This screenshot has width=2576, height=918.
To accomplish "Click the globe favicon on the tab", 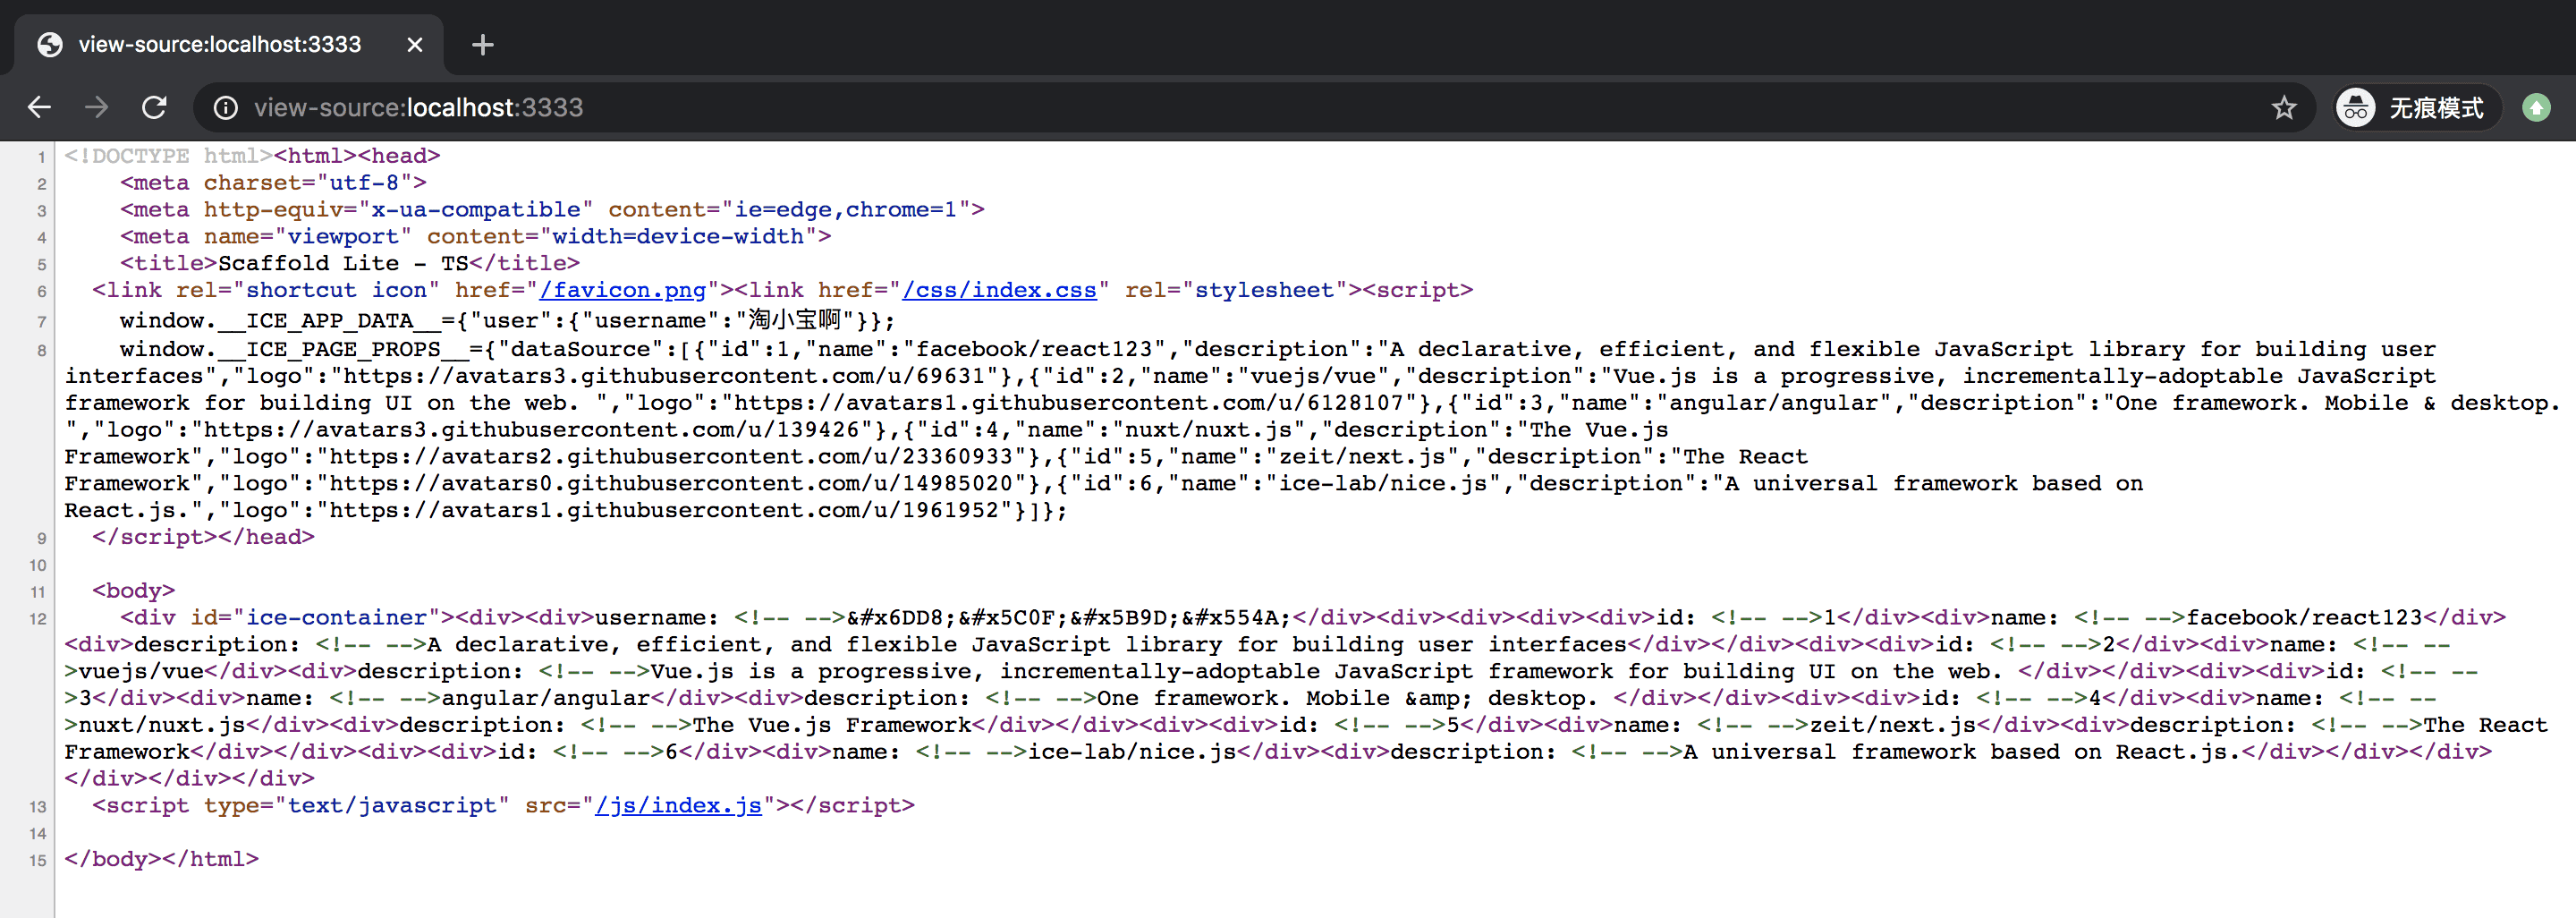I will [49, 45].
